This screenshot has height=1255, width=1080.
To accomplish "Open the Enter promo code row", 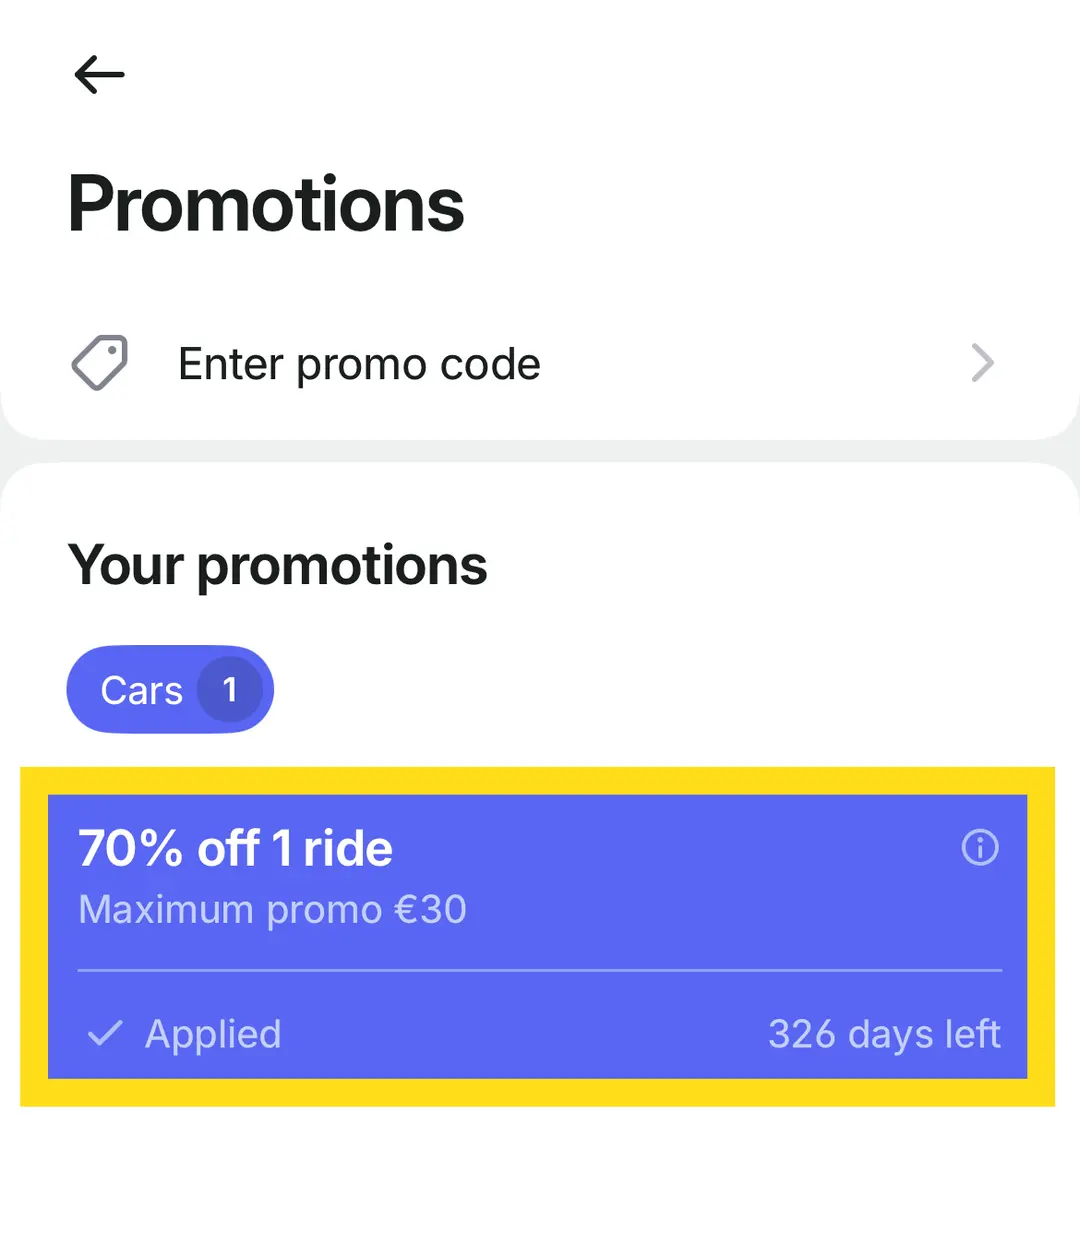I will coord(540,364).
